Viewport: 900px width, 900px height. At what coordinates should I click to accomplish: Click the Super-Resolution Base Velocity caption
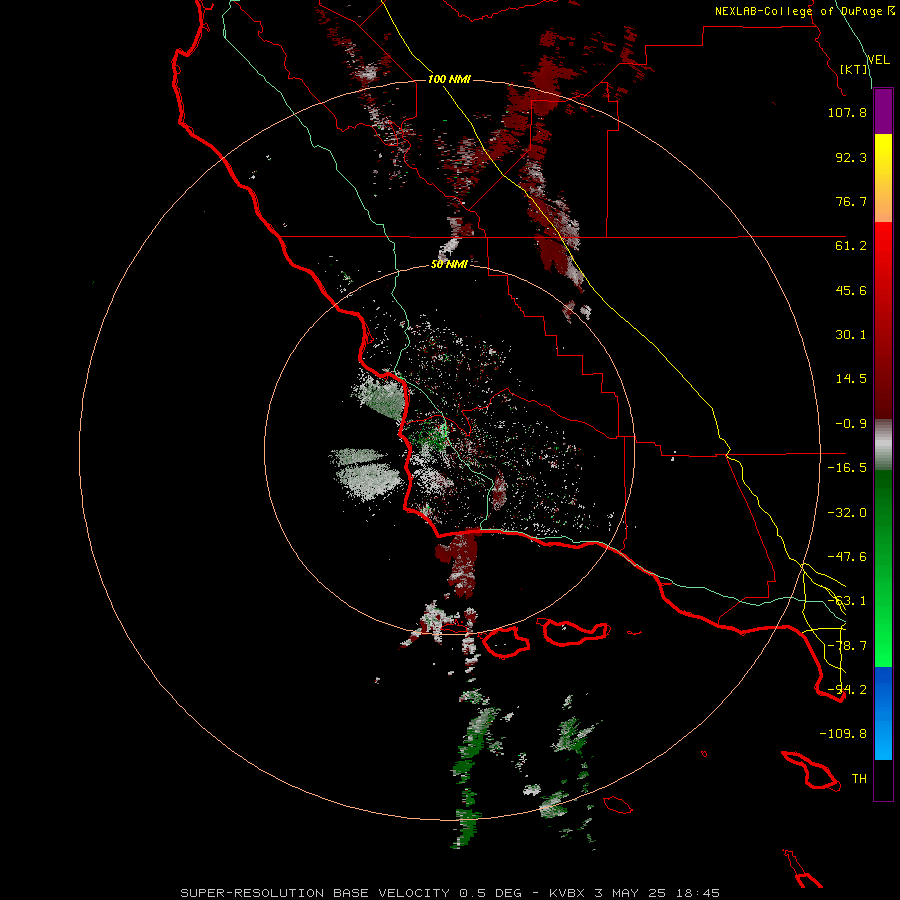(x=449, y=893)
